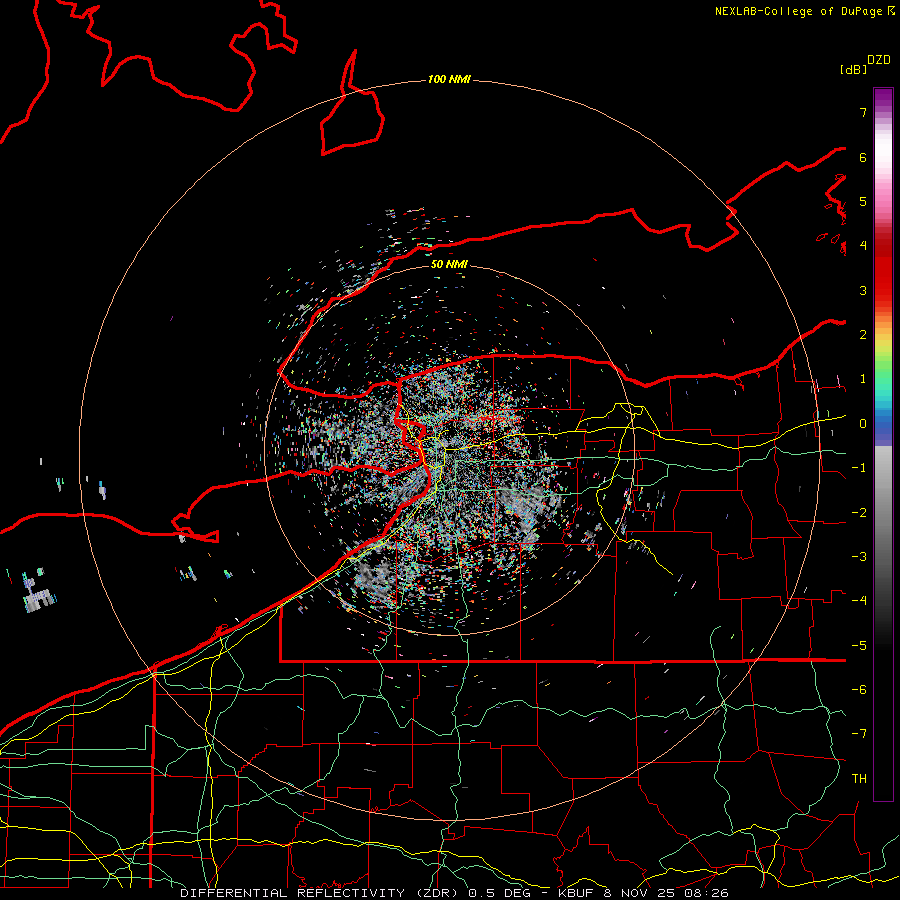Viewport: 900px width, 900px height.
Task: Click the -5 value on color scale
Action: pyautogui.click(x=859, y=646)
